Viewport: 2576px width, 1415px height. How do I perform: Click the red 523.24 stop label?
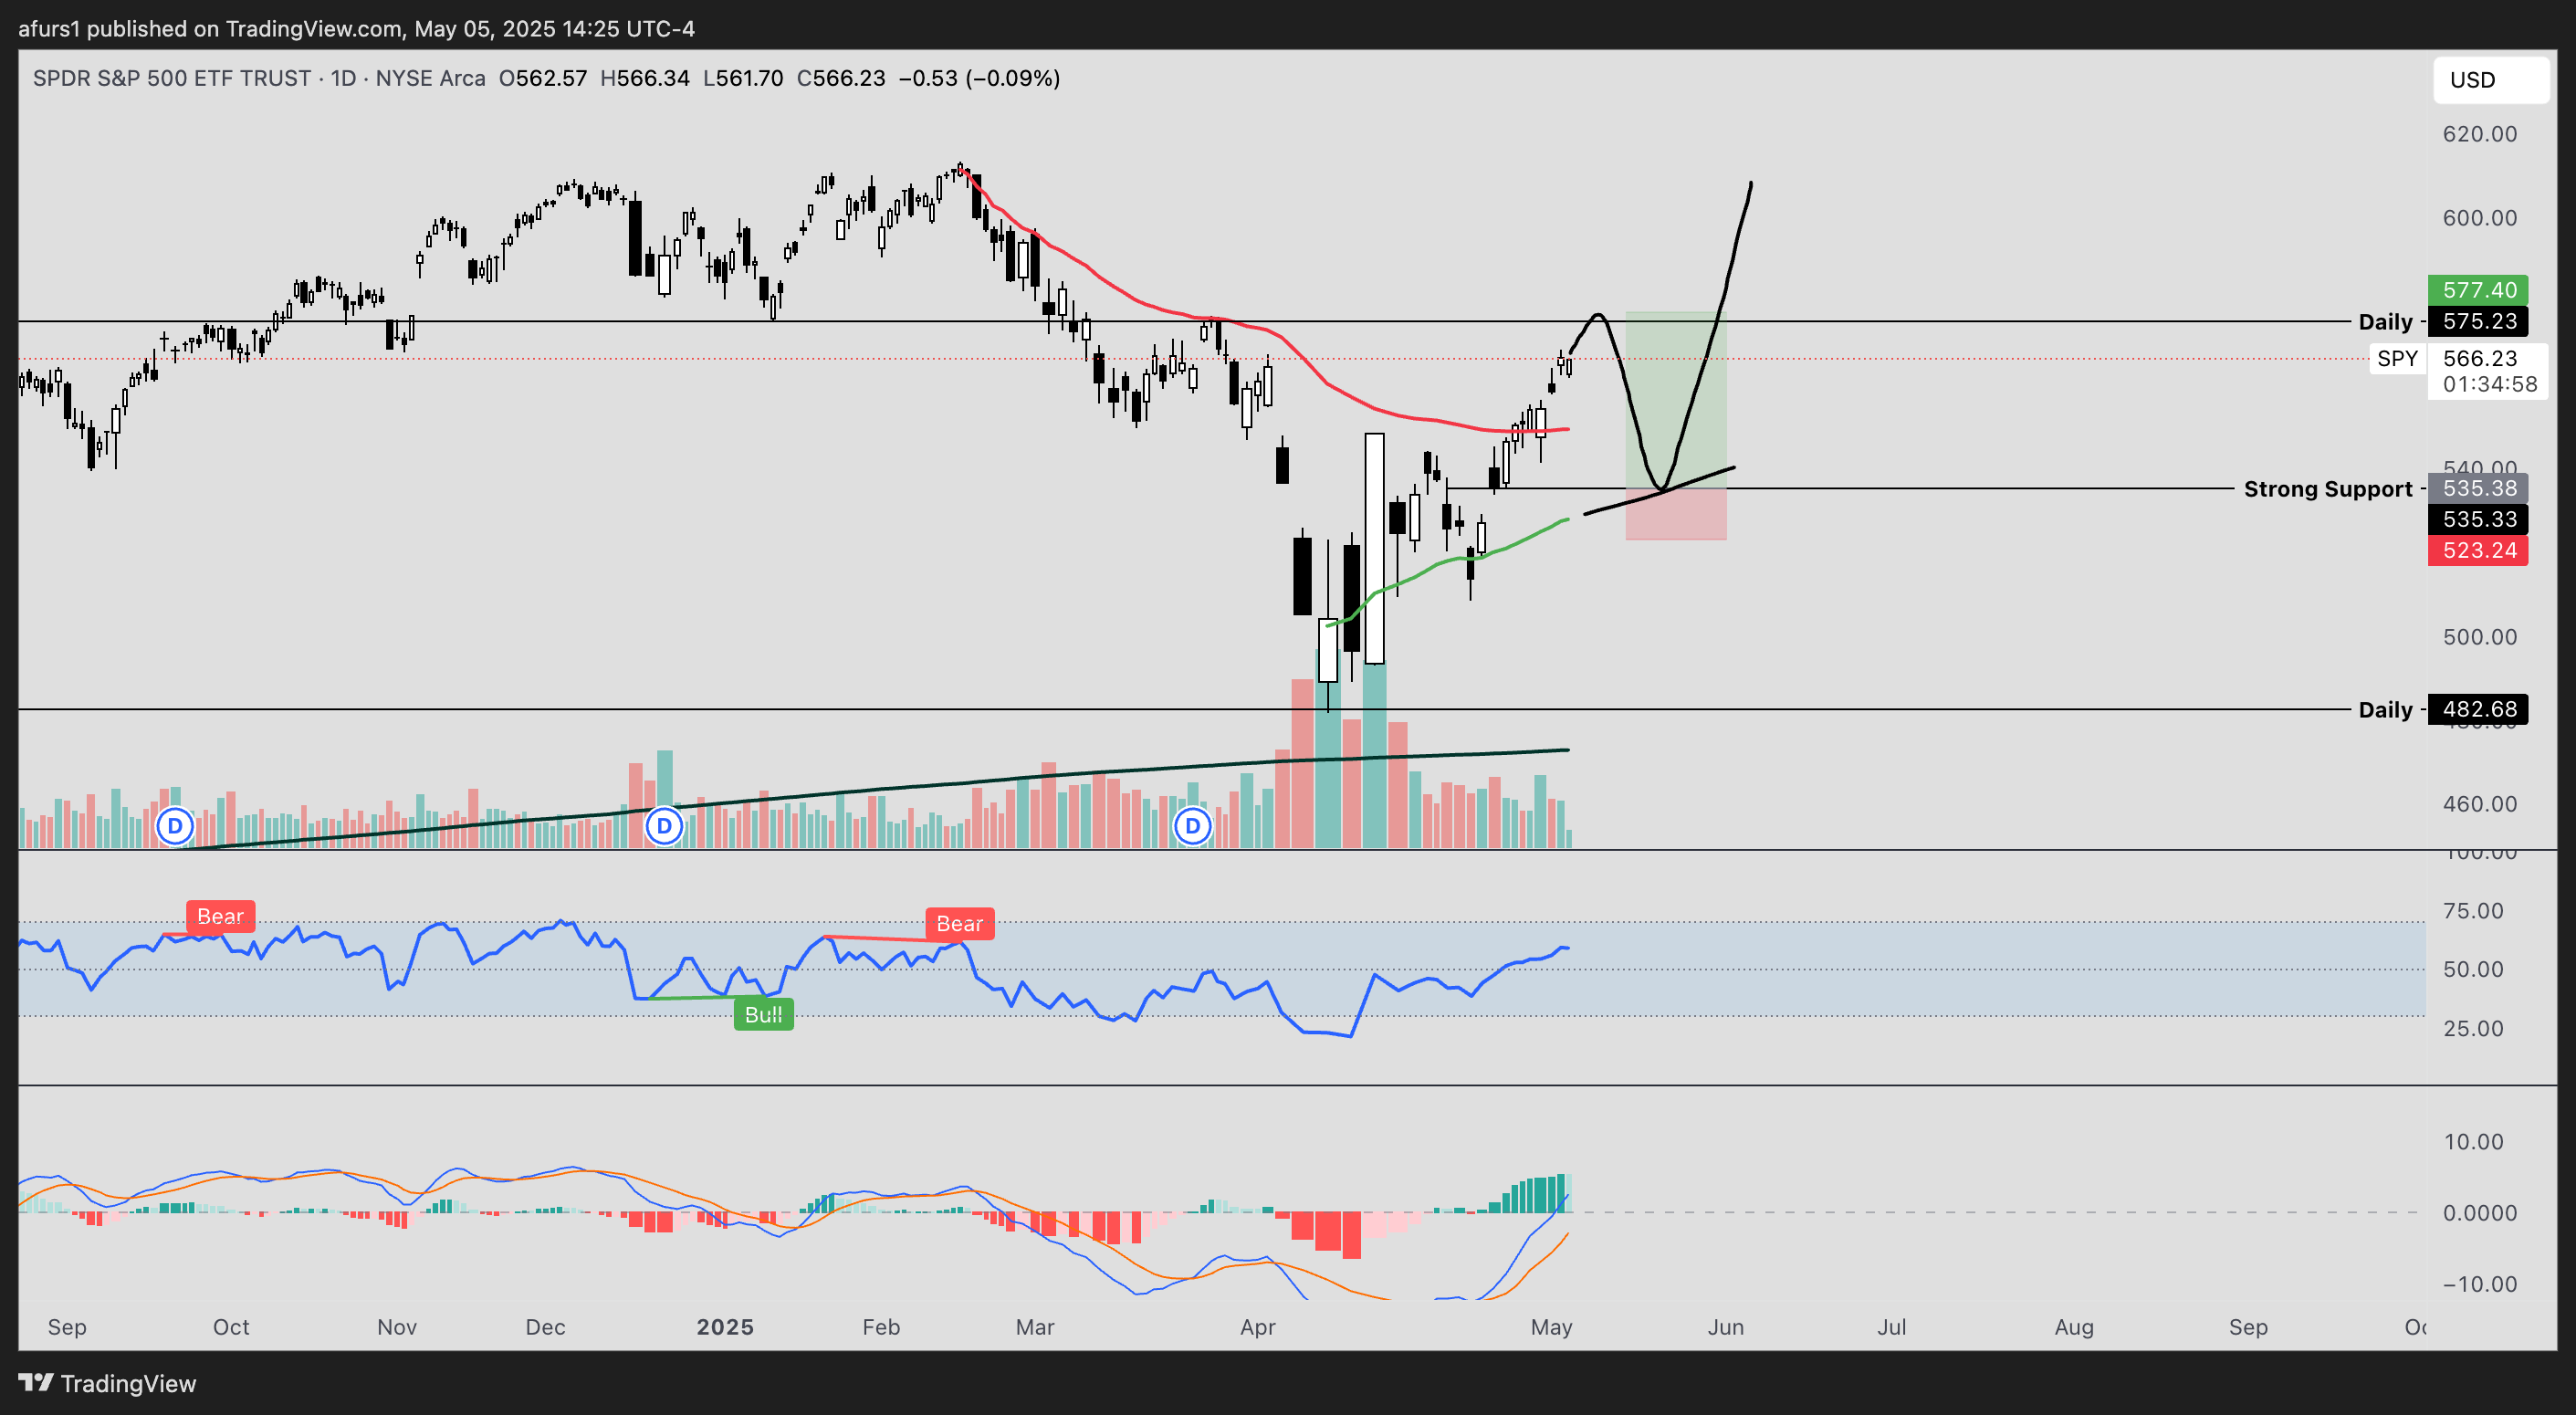point(2478,550)
